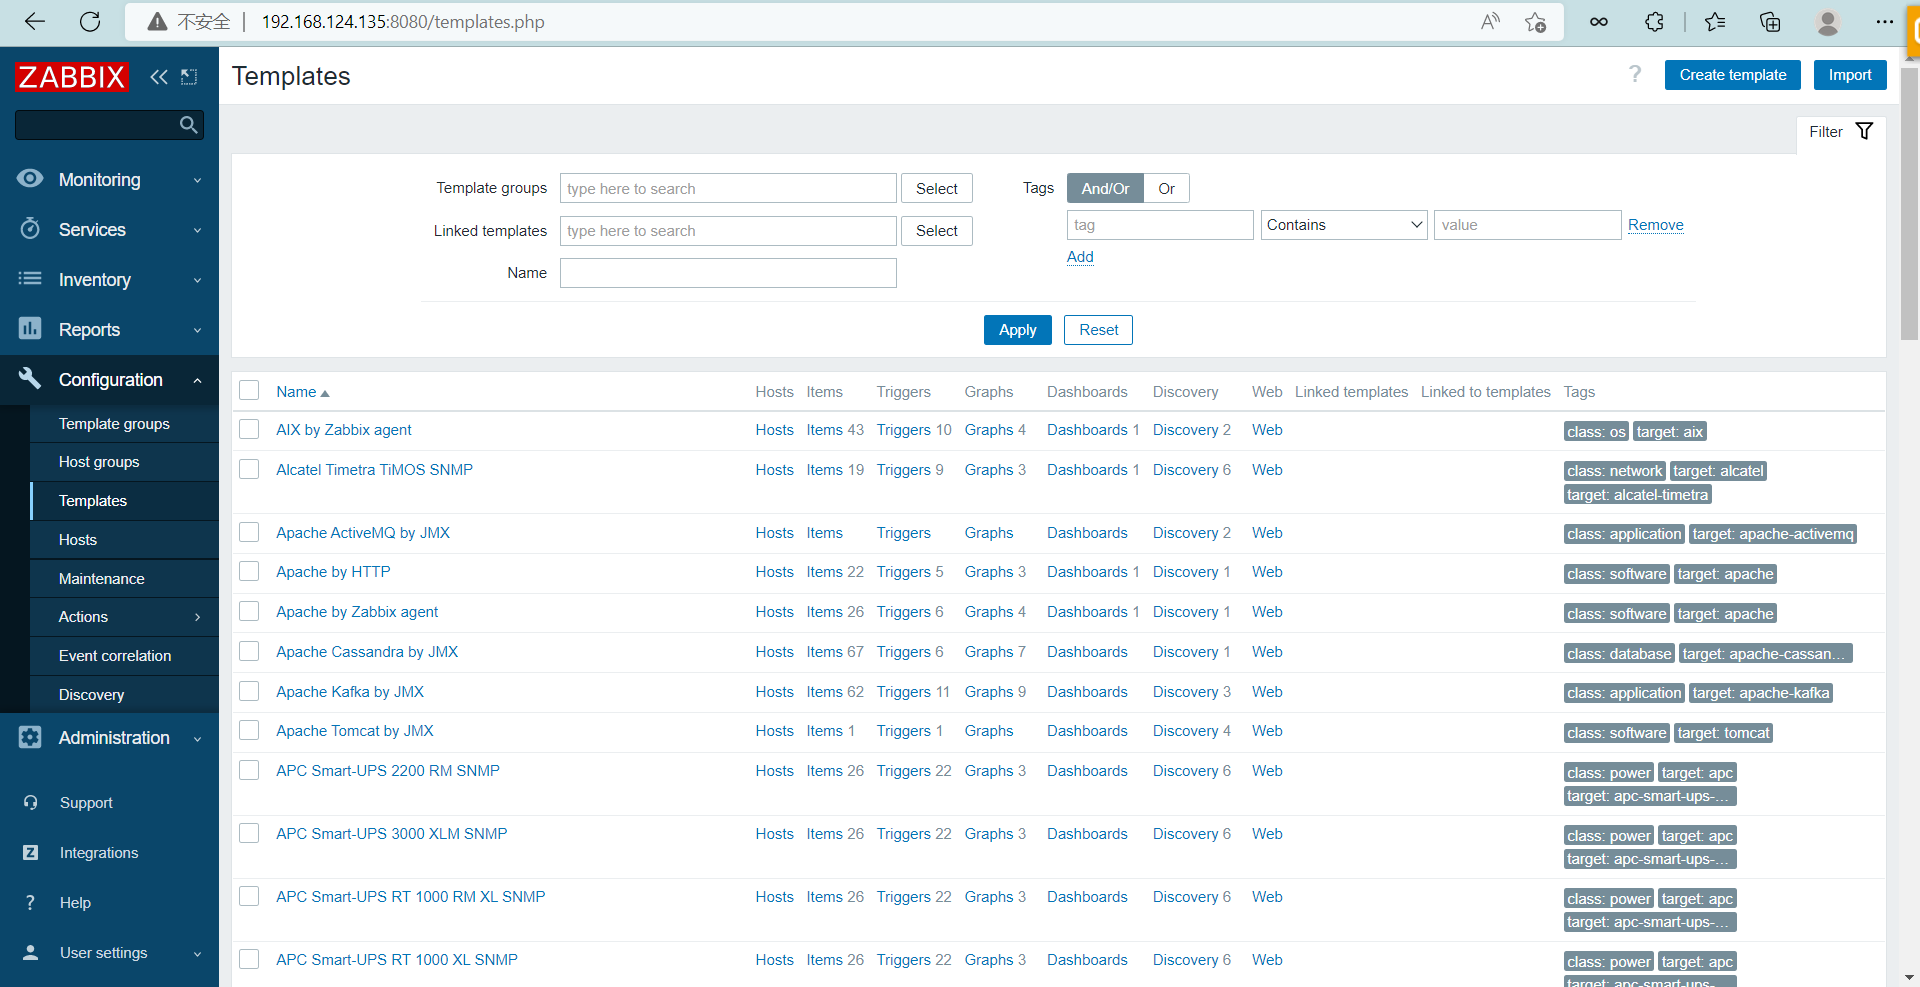Screen dimensions: 1920x987
Task: Toggle the select-all checkbox in table header
Action: point(249,391)
